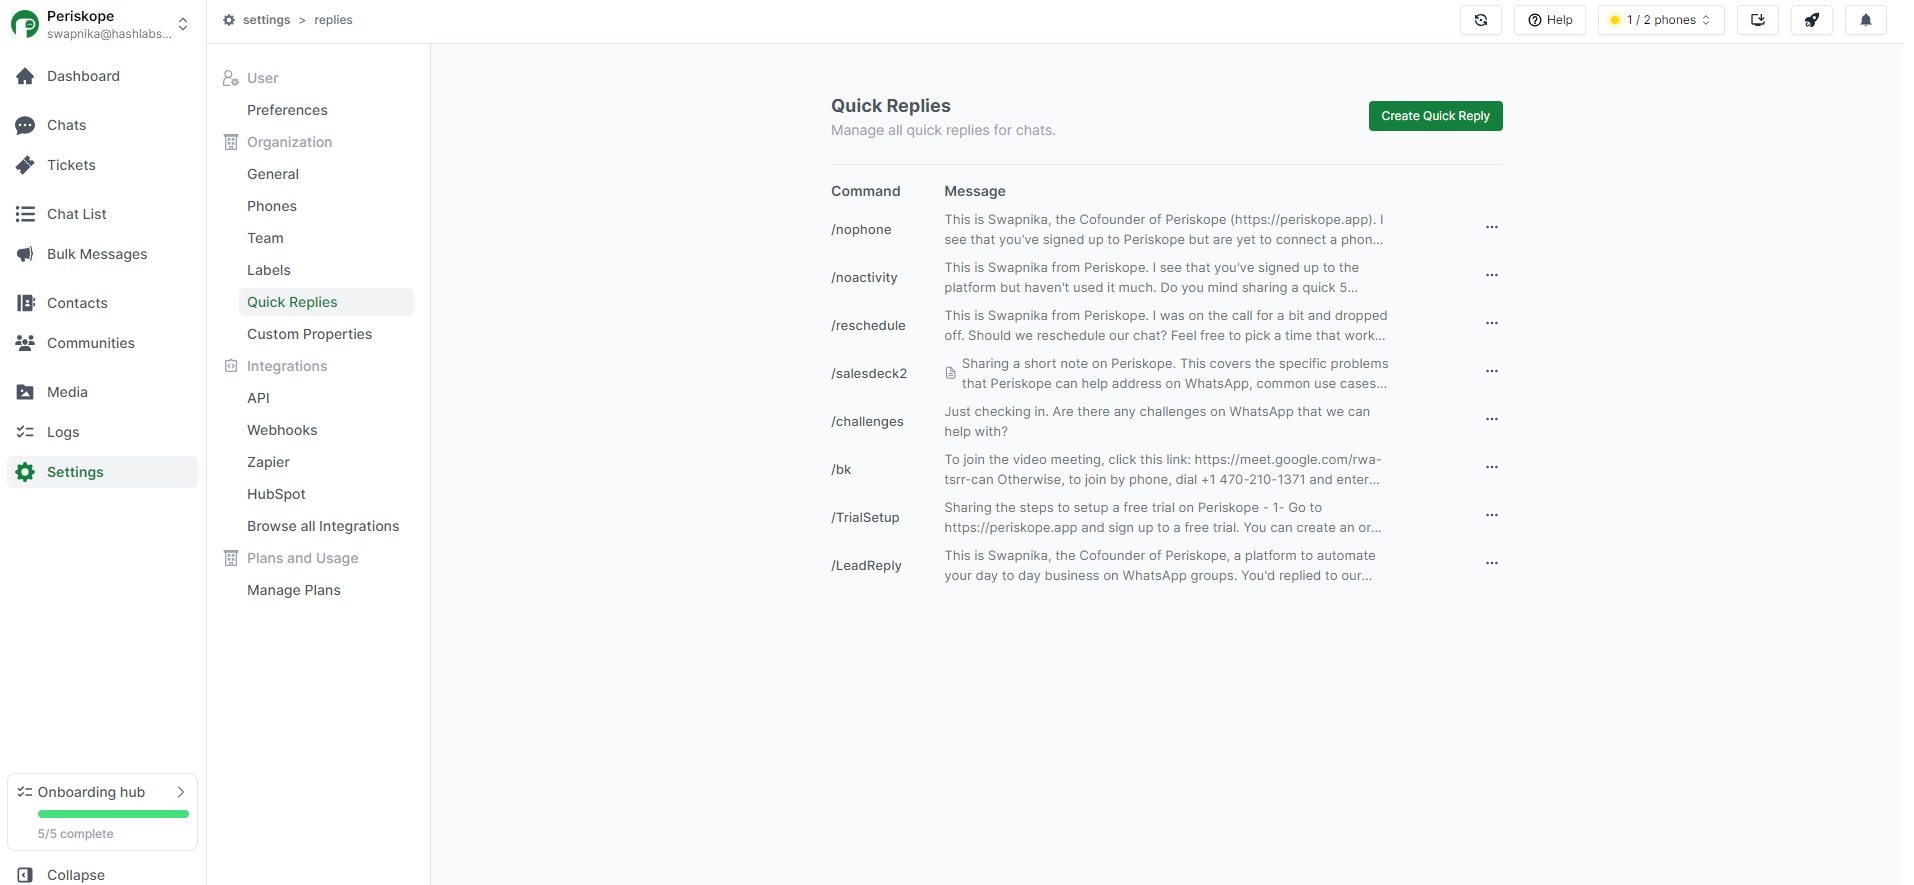1914x885 pixels.
Task: Open more options for /nophone reply
Action: [1492, 227]
